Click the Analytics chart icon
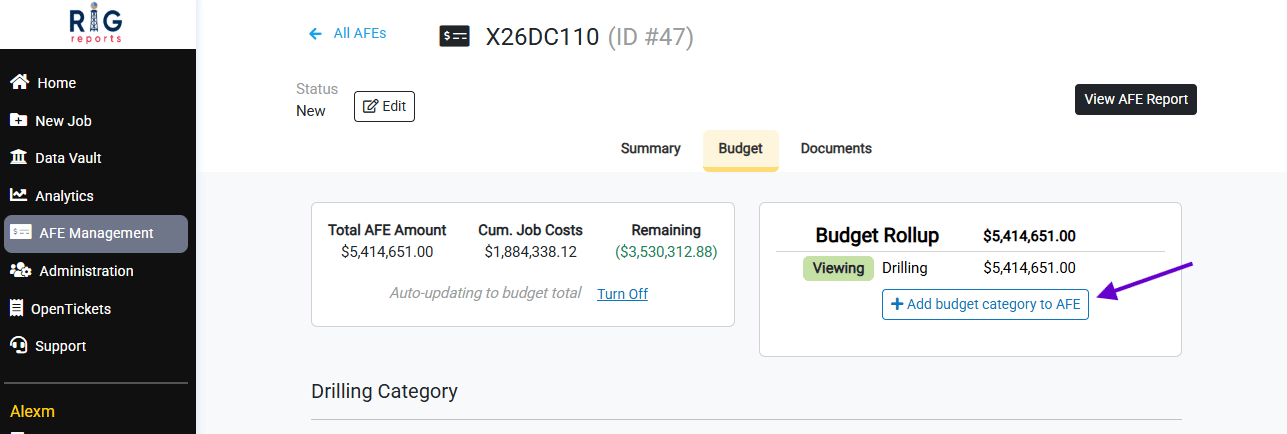Image resolution: width=1287 pixels, height=434 pixels. [x=18, y=195]
